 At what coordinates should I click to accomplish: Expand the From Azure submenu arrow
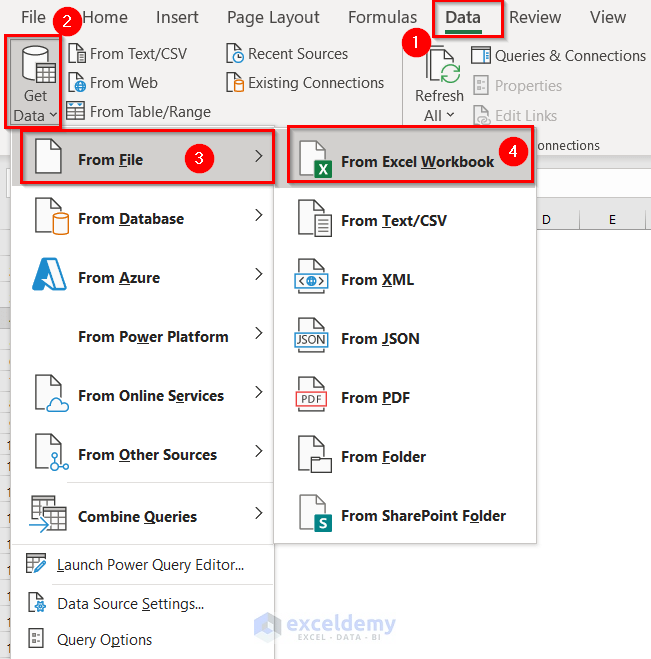pyautogui.click(x=258, y=274)
